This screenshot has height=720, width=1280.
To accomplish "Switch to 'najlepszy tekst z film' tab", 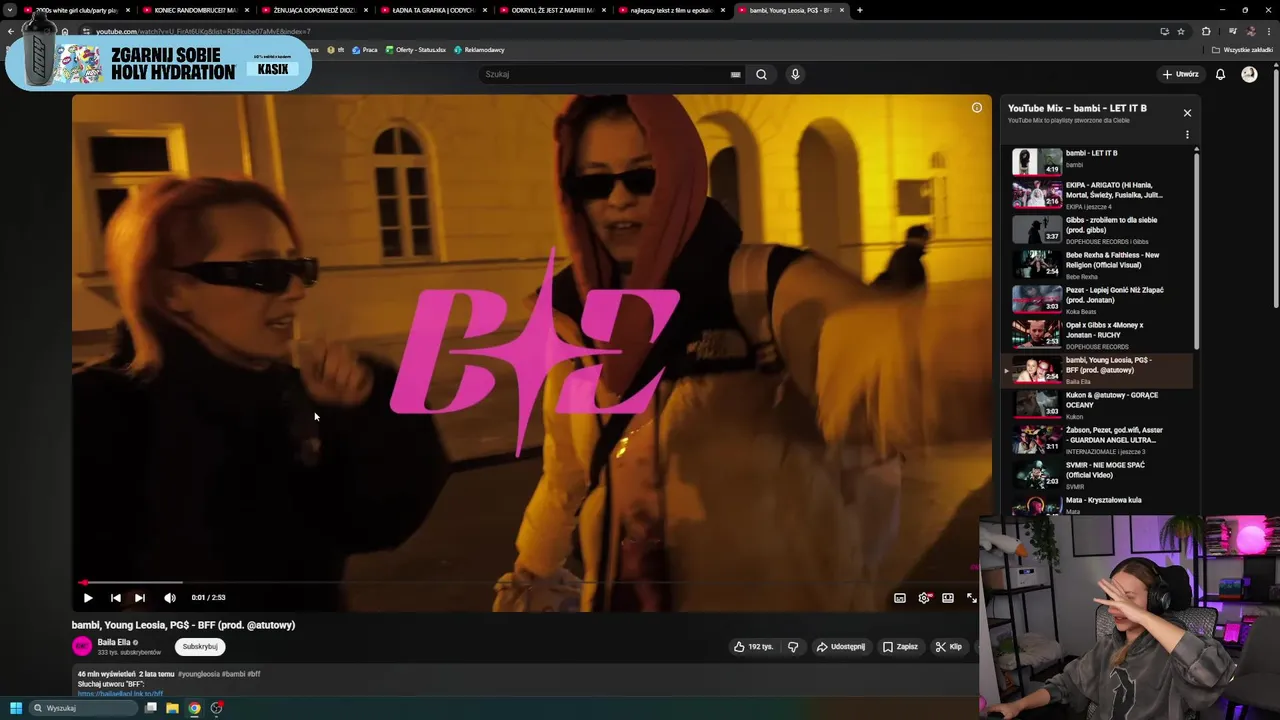I will click(671, 10).
